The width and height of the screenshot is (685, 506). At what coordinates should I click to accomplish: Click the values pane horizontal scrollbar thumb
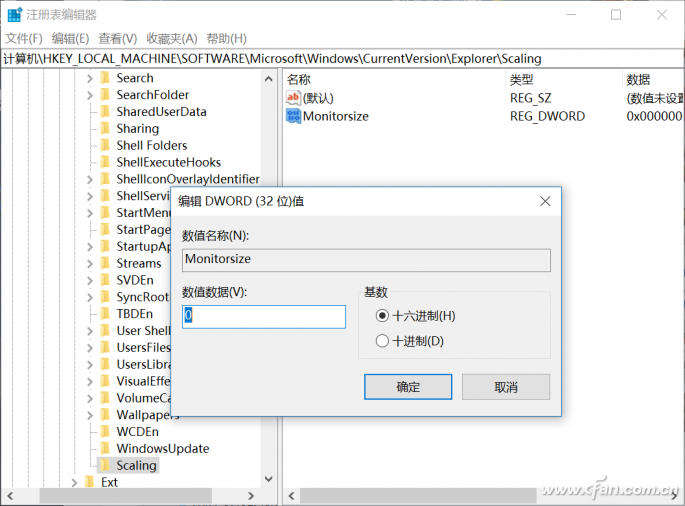point(418,496)
